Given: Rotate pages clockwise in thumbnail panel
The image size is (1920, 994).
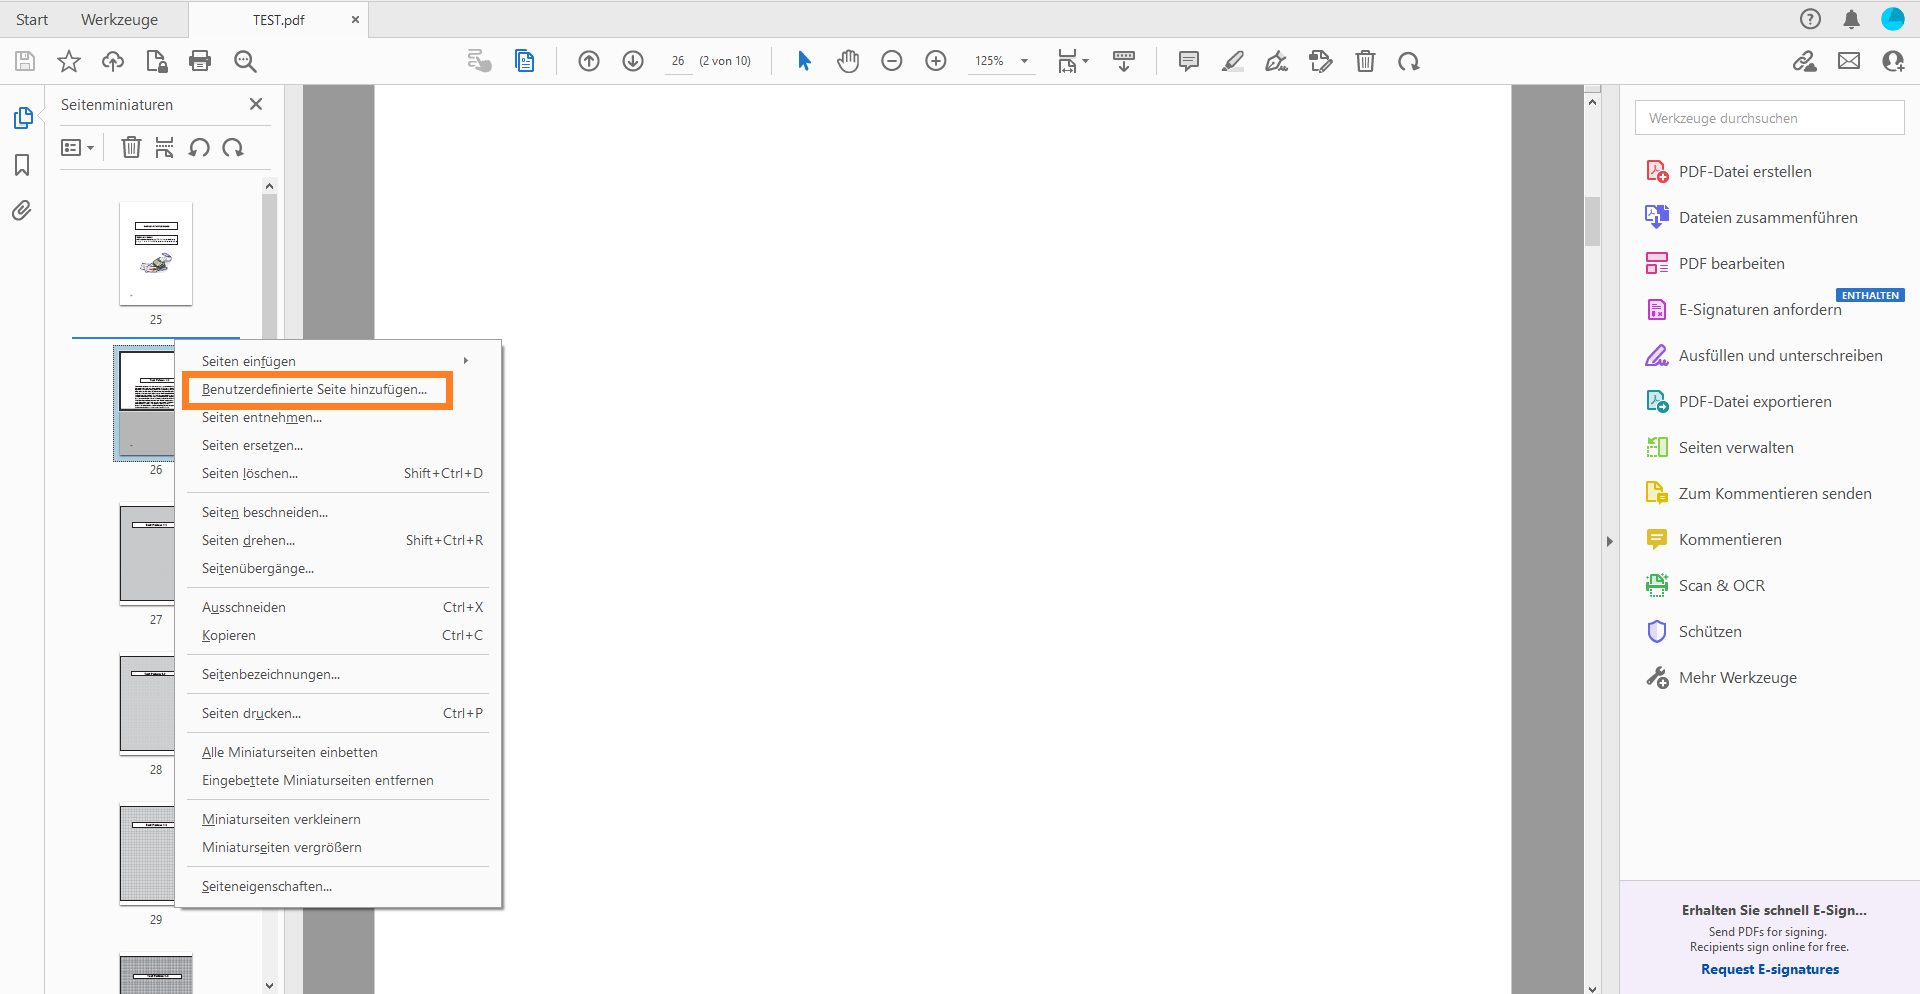Looking at the screenshot, I should click(x=233, y=148).
